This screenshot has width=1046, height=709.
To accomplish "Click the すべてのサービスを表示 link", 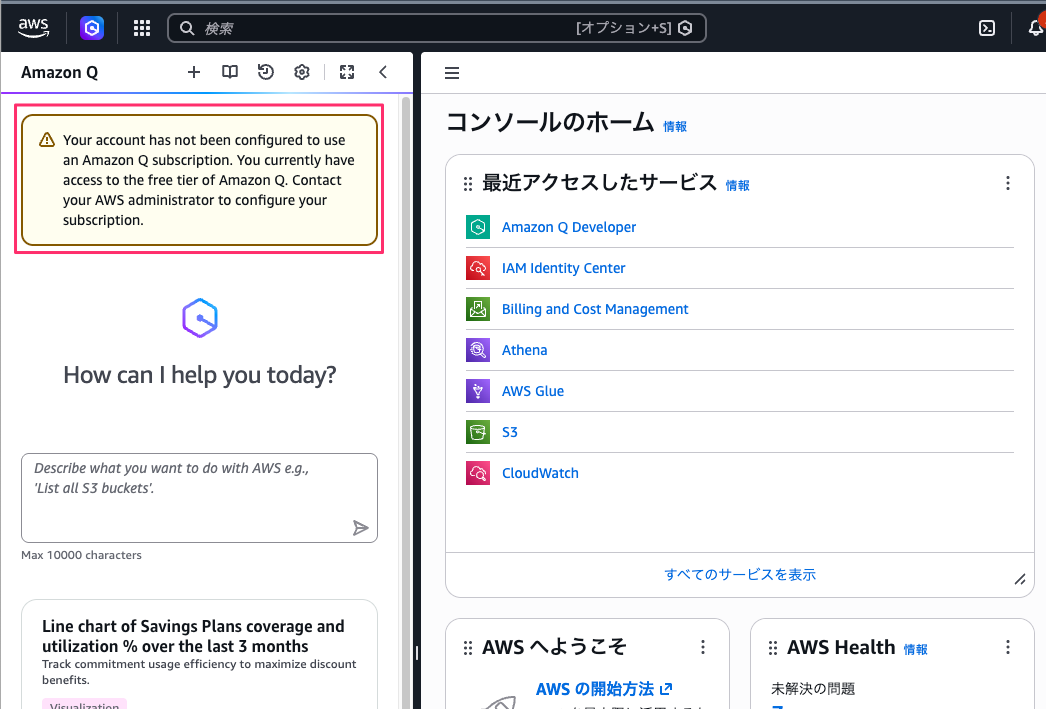I will pos(740,574).
